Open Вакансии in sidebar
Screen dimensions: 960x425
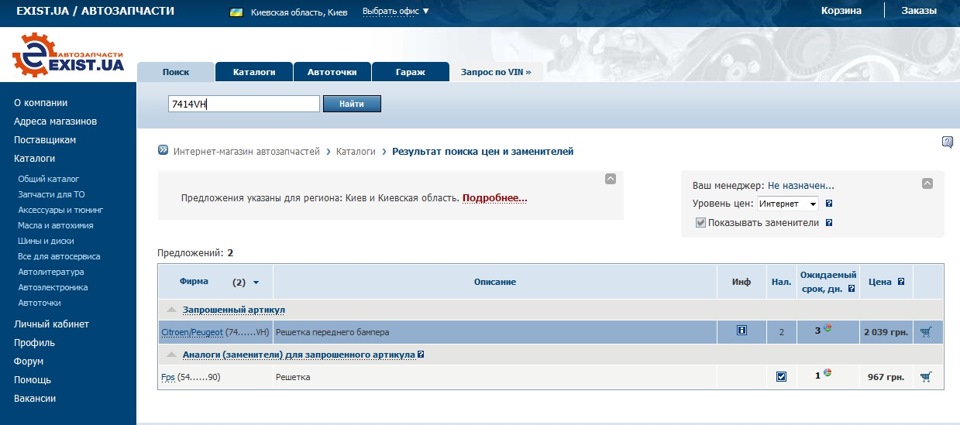[x=35, y=398]
